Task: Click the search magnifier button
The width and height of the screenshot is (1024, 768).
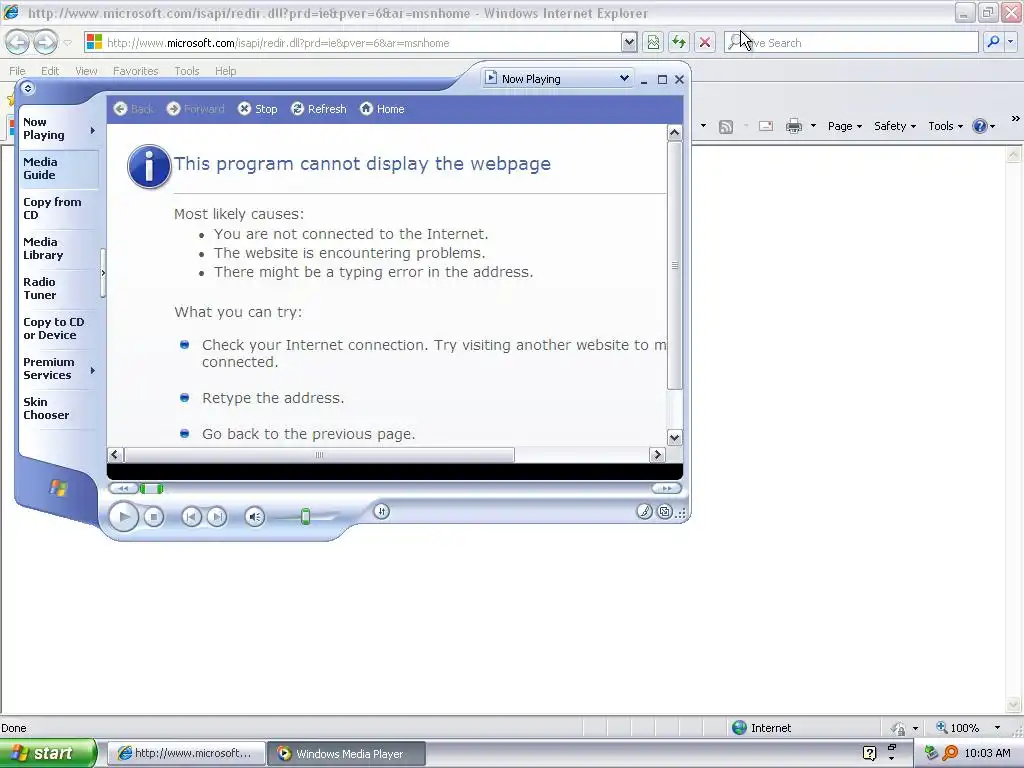Action: [x=993, y=42]
